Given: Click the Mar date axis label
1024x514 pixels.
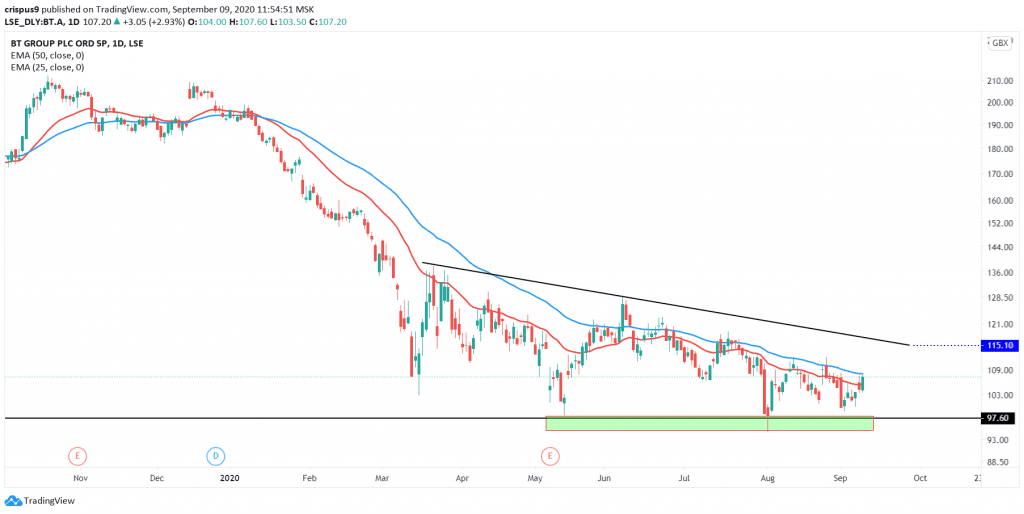Looking at the screenshot, I should point(383,478).
